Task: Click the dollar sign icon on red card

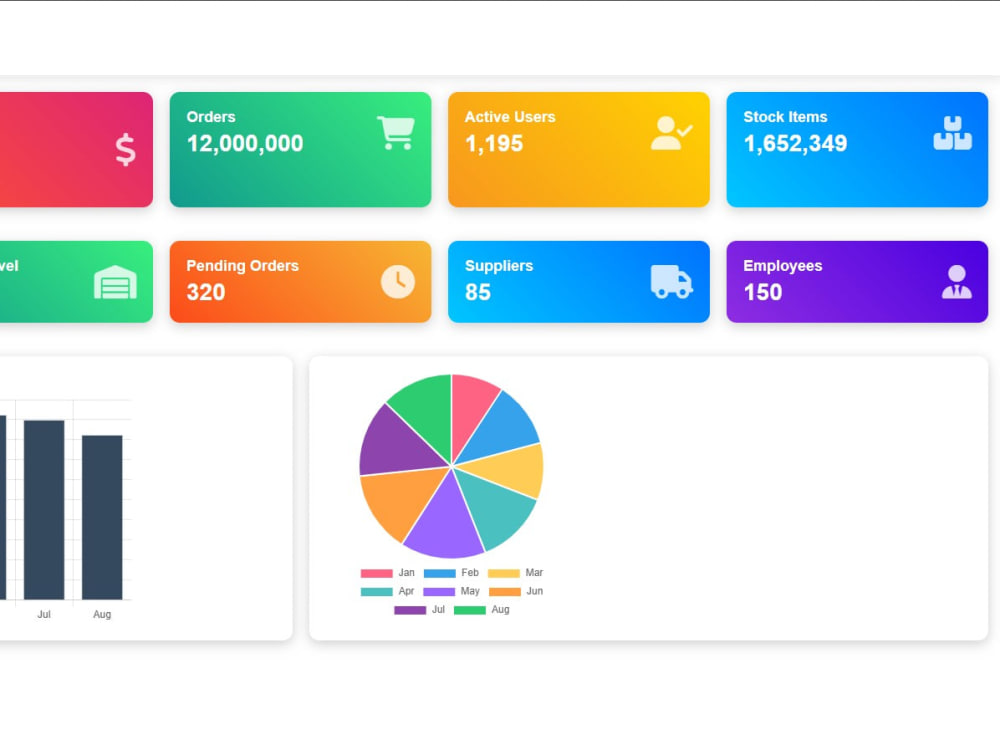Action: pyautogui.click(x=126, y=150)
